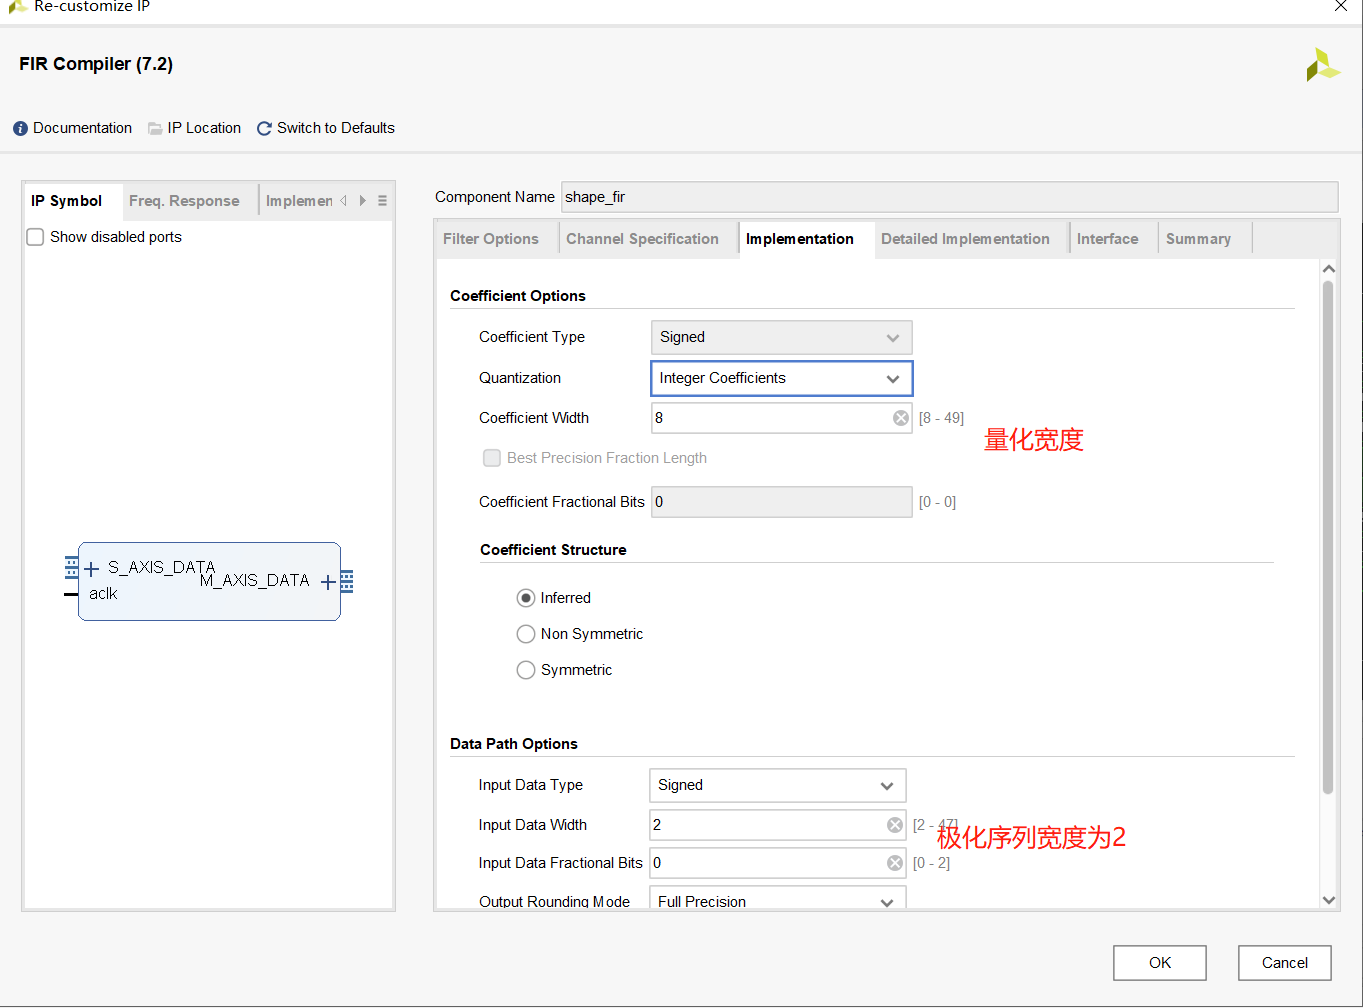Switch to the Filter Options tab
Viewport: 1363px width, 1008px height.
pos(490,239)
